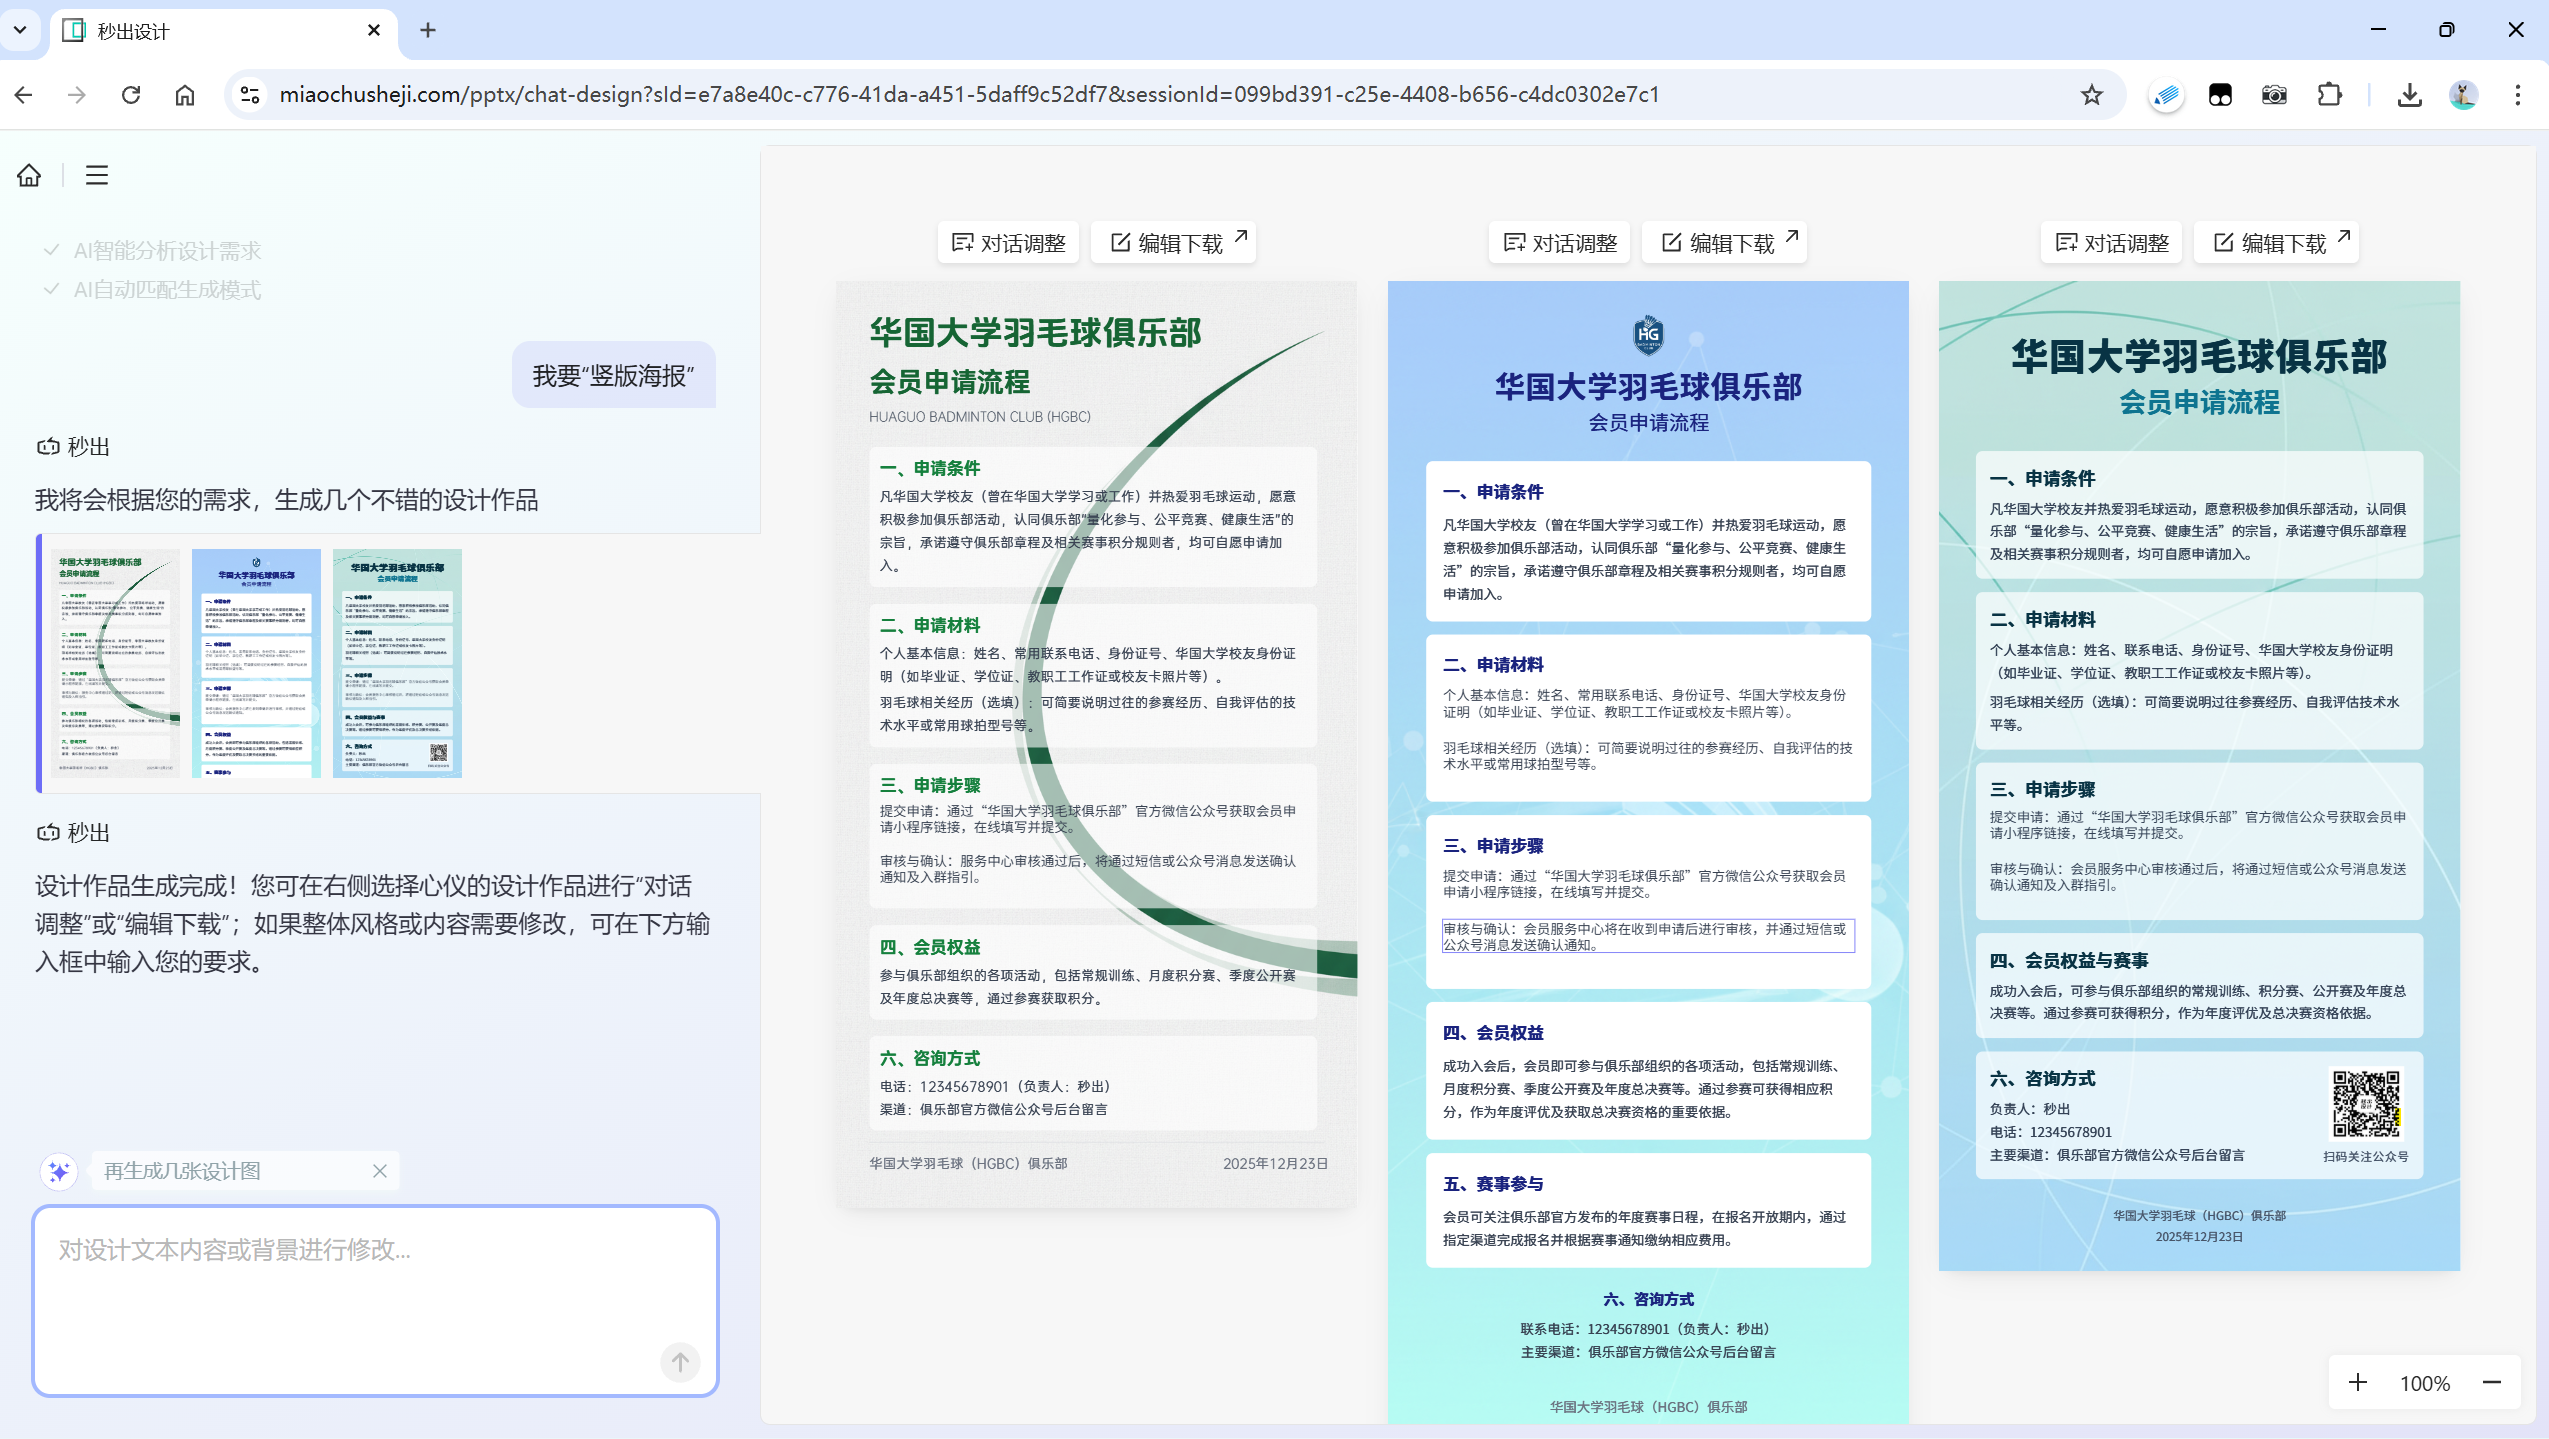Click the home icon in the left panel

(29, 175)
